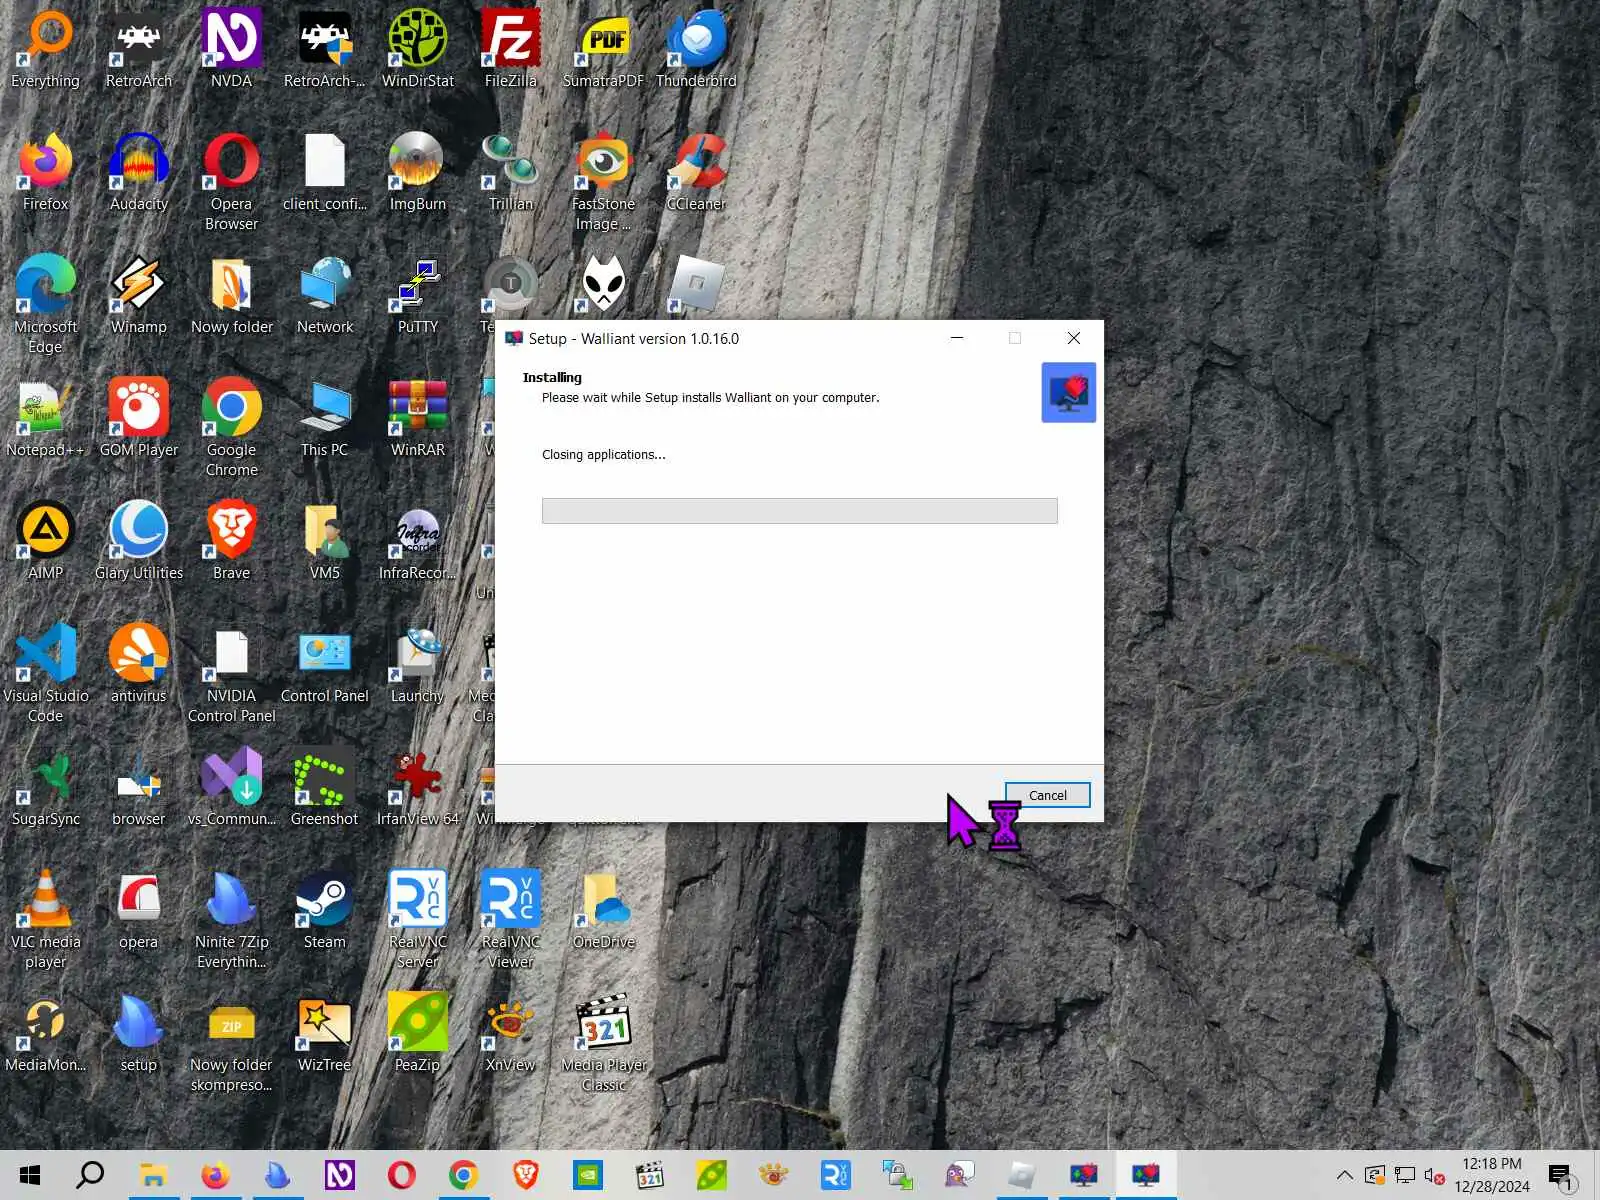Select the Brave desktop shortcut
The width and height of the screenshot is (1600, 1200).
click(x=232, y=541)
